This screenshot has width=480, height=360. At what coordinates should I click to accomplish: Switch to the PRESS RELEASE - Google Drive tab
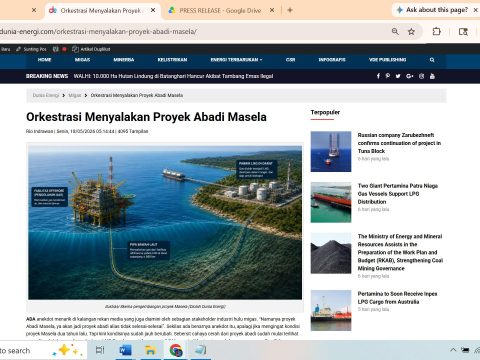[220, 10]
